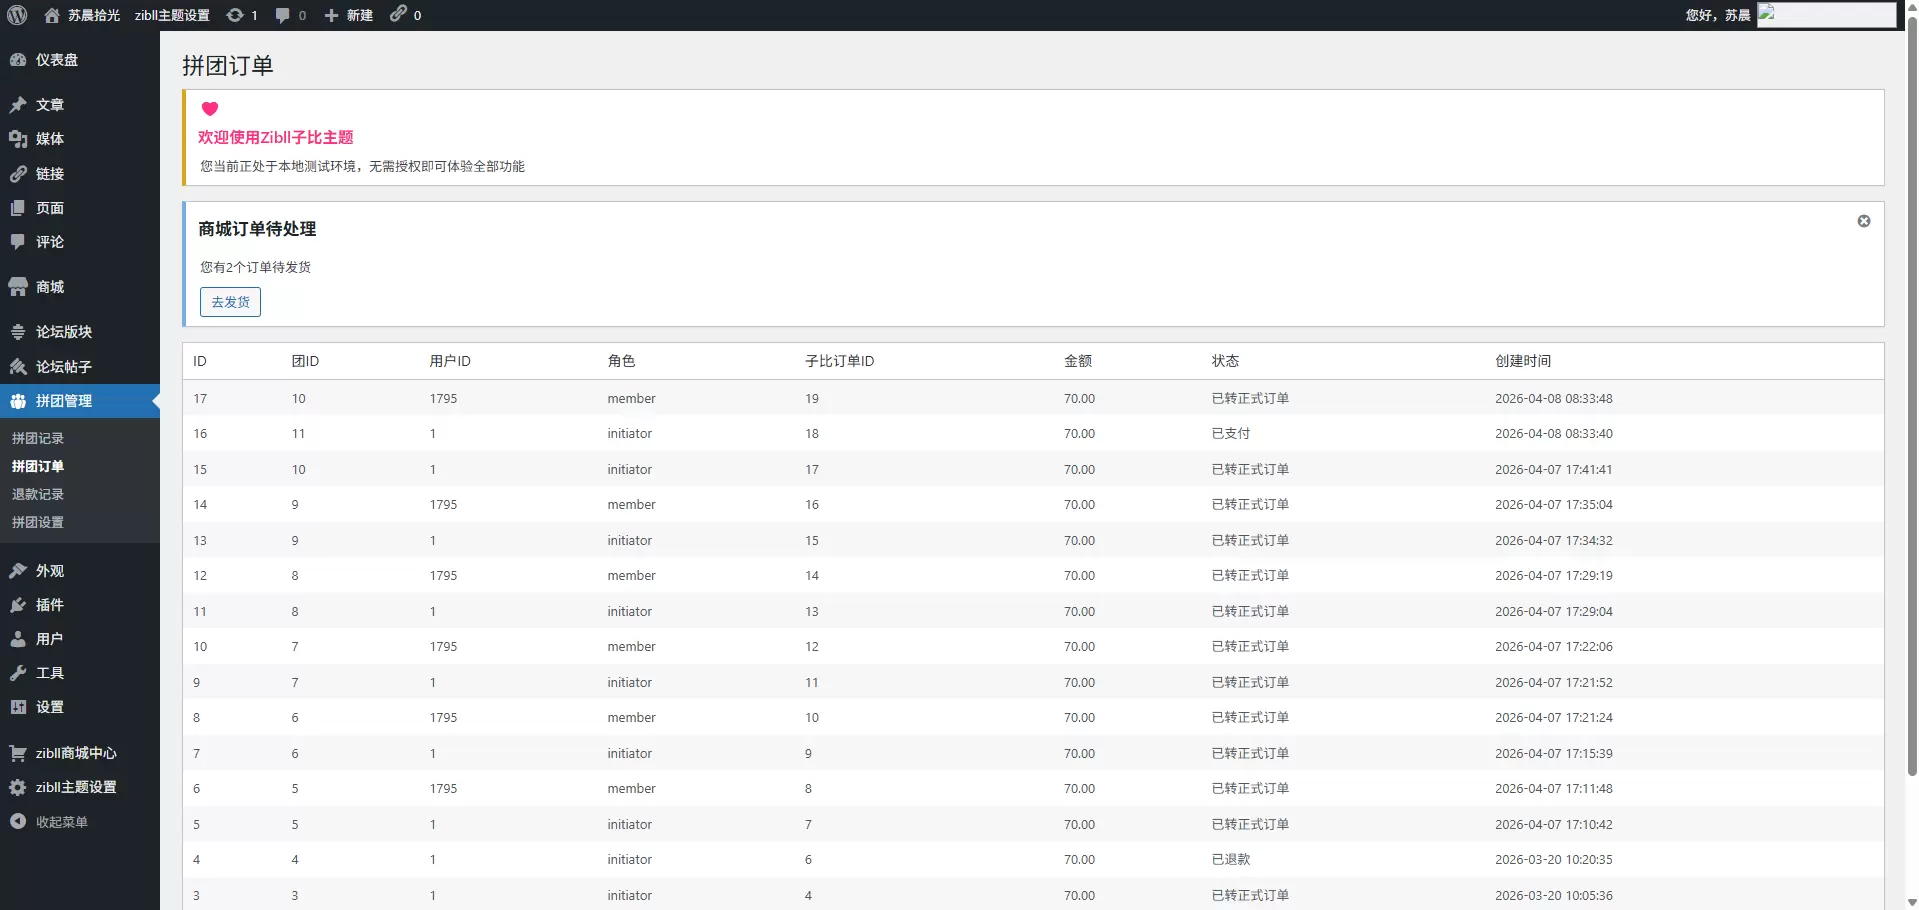This screenshot has height=910, width=1919.
Task: Click the 拼团管理 group icon
Action: click(18, 401)
